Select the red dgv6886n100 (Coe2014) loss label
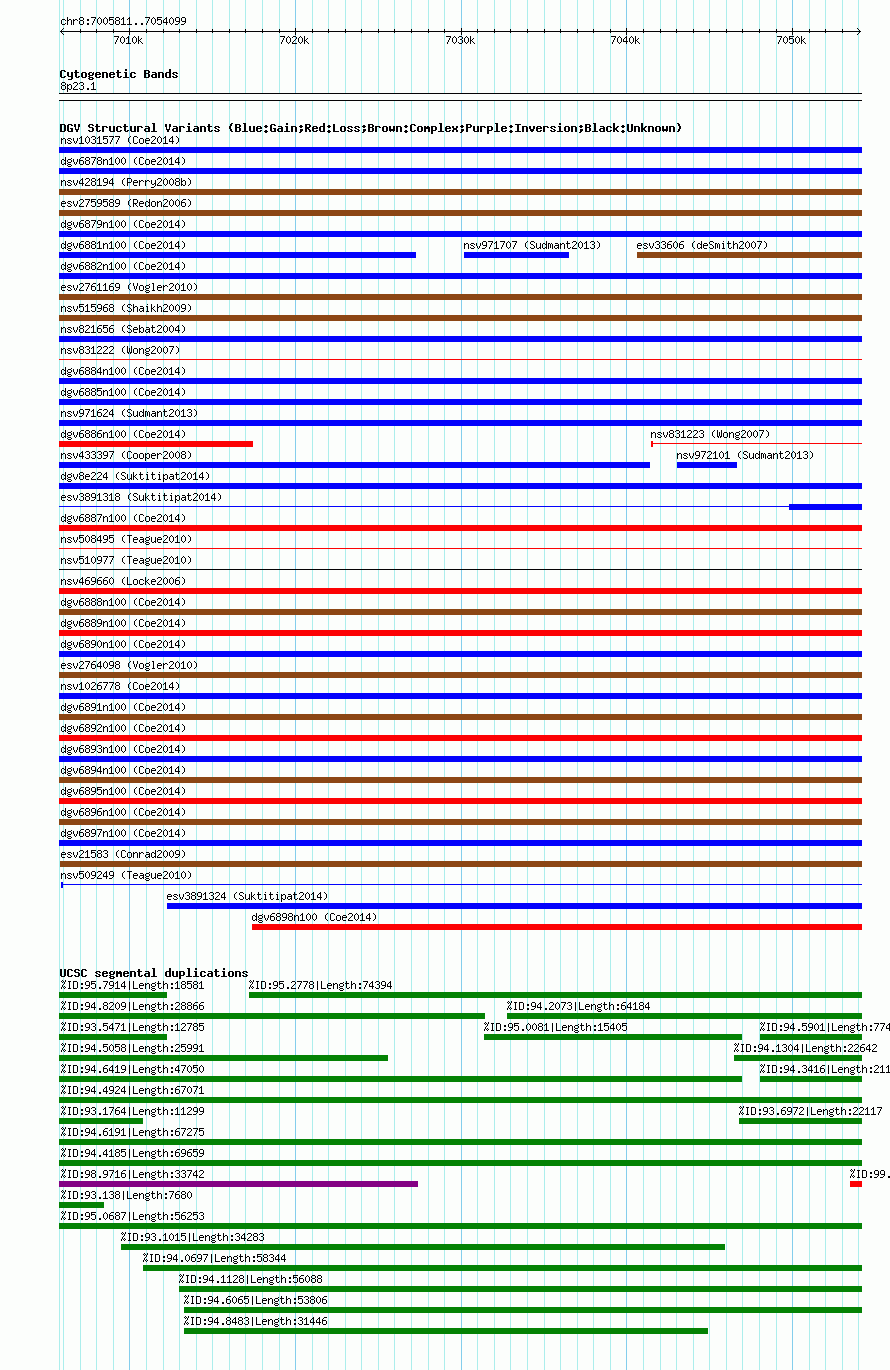890x1370 pixels. [123, 434]
